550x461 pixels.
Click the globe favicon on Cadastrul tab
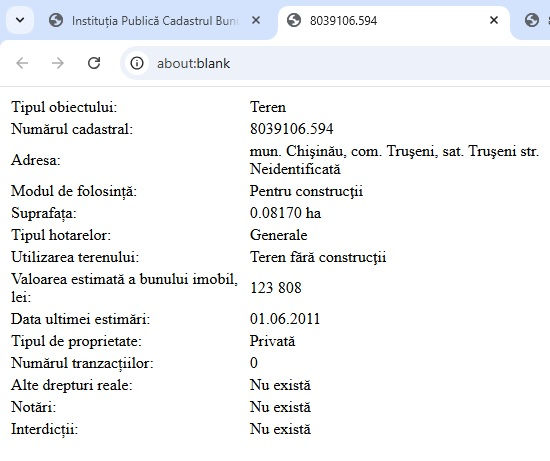click(x=56, y=20)
